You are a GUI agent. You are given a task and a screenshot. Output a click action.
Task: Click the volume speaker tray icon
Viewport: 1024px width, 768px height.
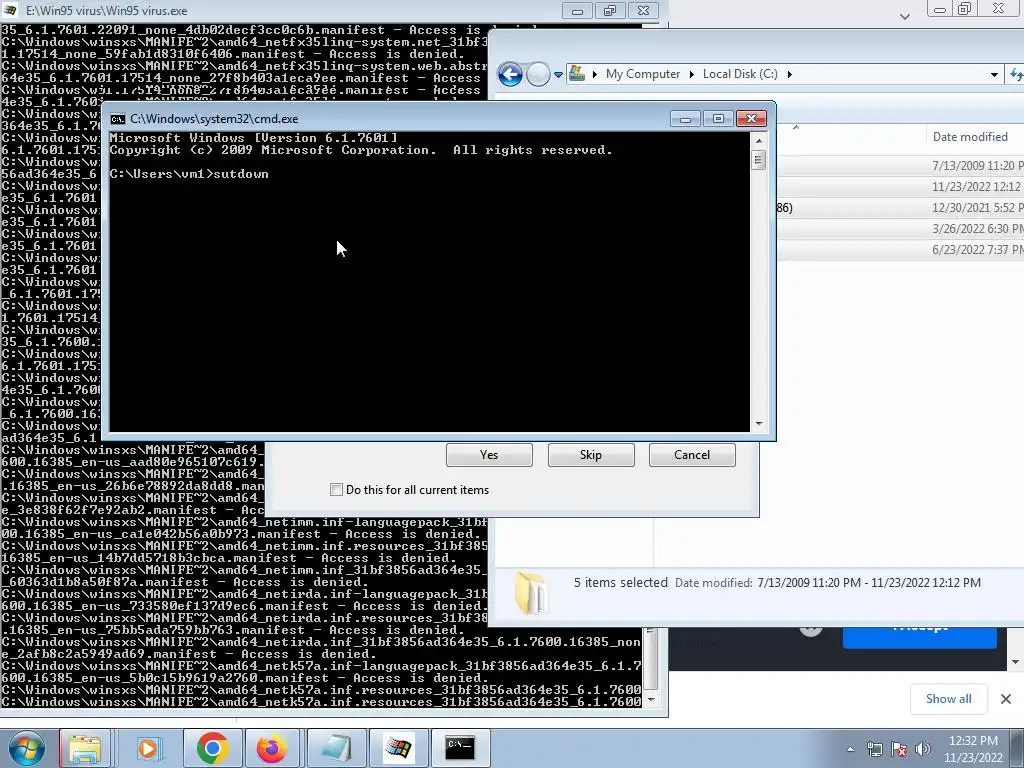coord(922,749)
